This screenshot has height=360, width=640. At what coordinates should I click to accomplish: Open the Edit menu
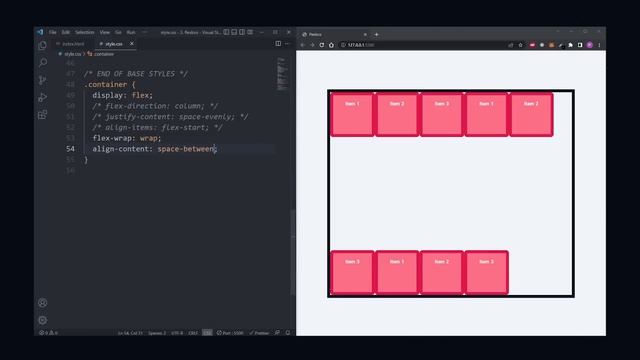[66, 32]
